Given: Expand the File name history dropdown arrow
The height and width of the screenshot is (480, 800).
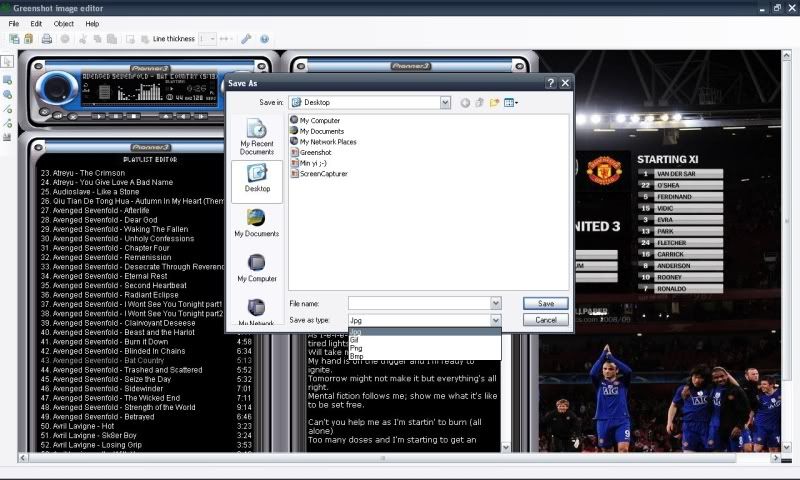Looking at the screenshot, I should pyautogui.click(x=495, y=303).
